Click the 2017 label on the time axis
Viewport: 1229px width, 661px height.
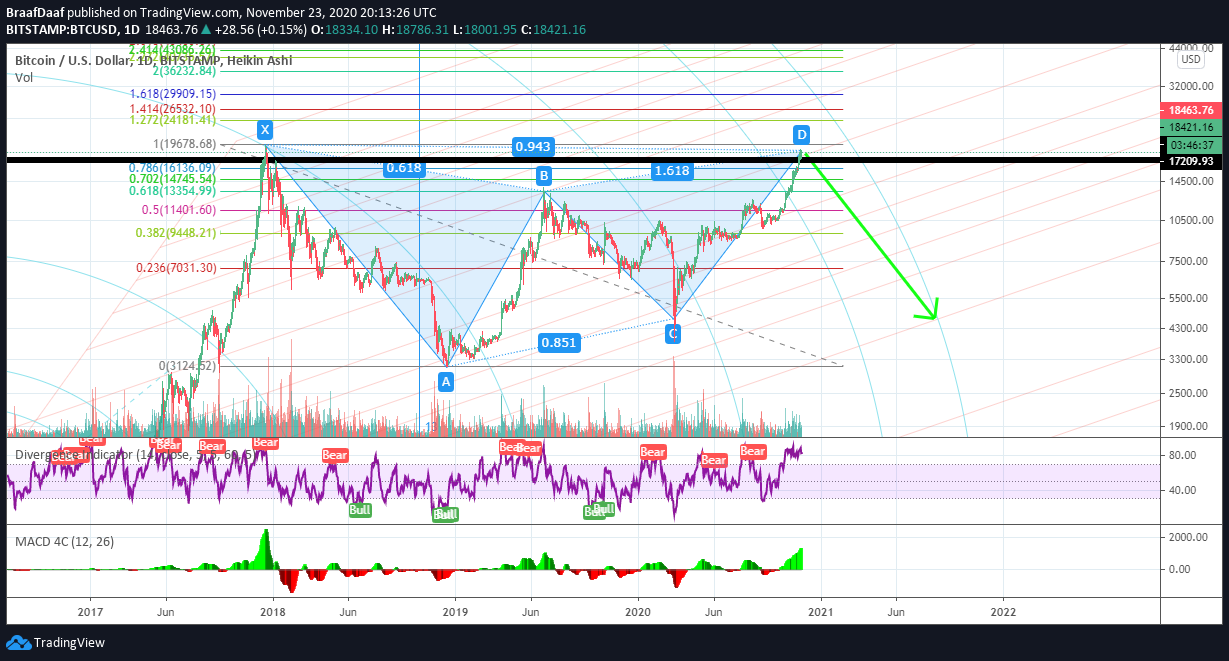coord(90,610)
